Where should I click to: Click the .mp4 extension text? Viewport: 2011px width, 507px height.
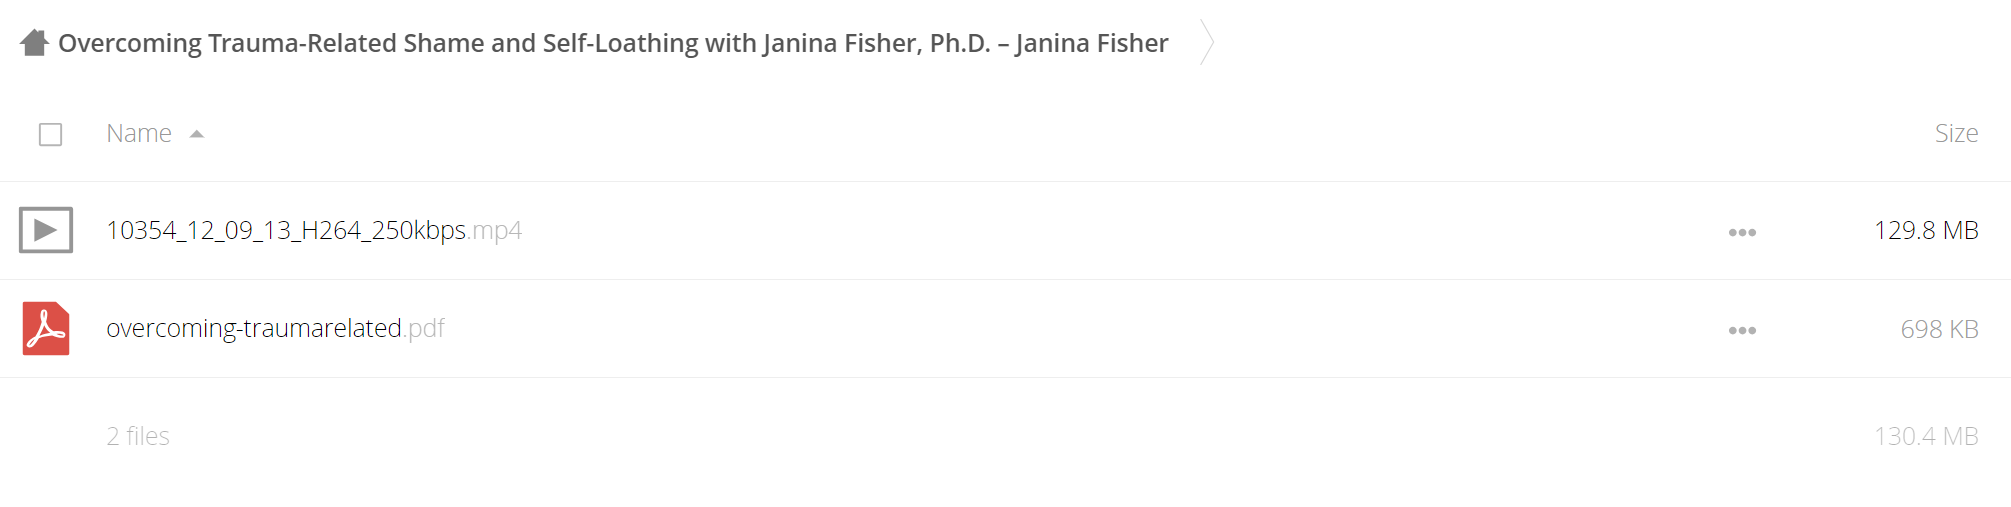pyautogui.click(x=495, y=231)
